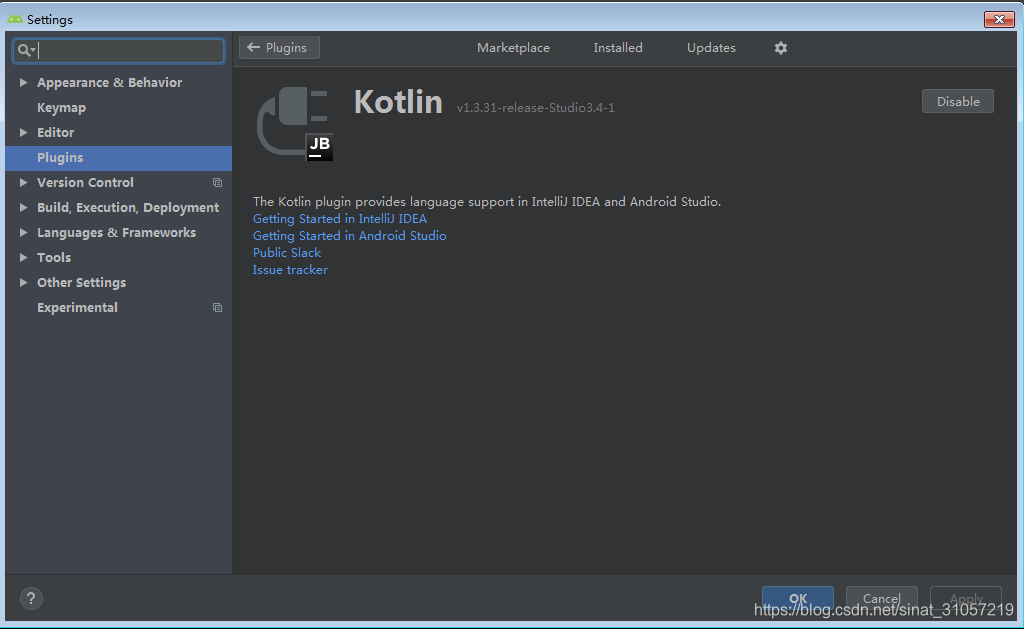Expand the Tools section arrow
Screen dimensions: 1024x629
click(24, 257)
